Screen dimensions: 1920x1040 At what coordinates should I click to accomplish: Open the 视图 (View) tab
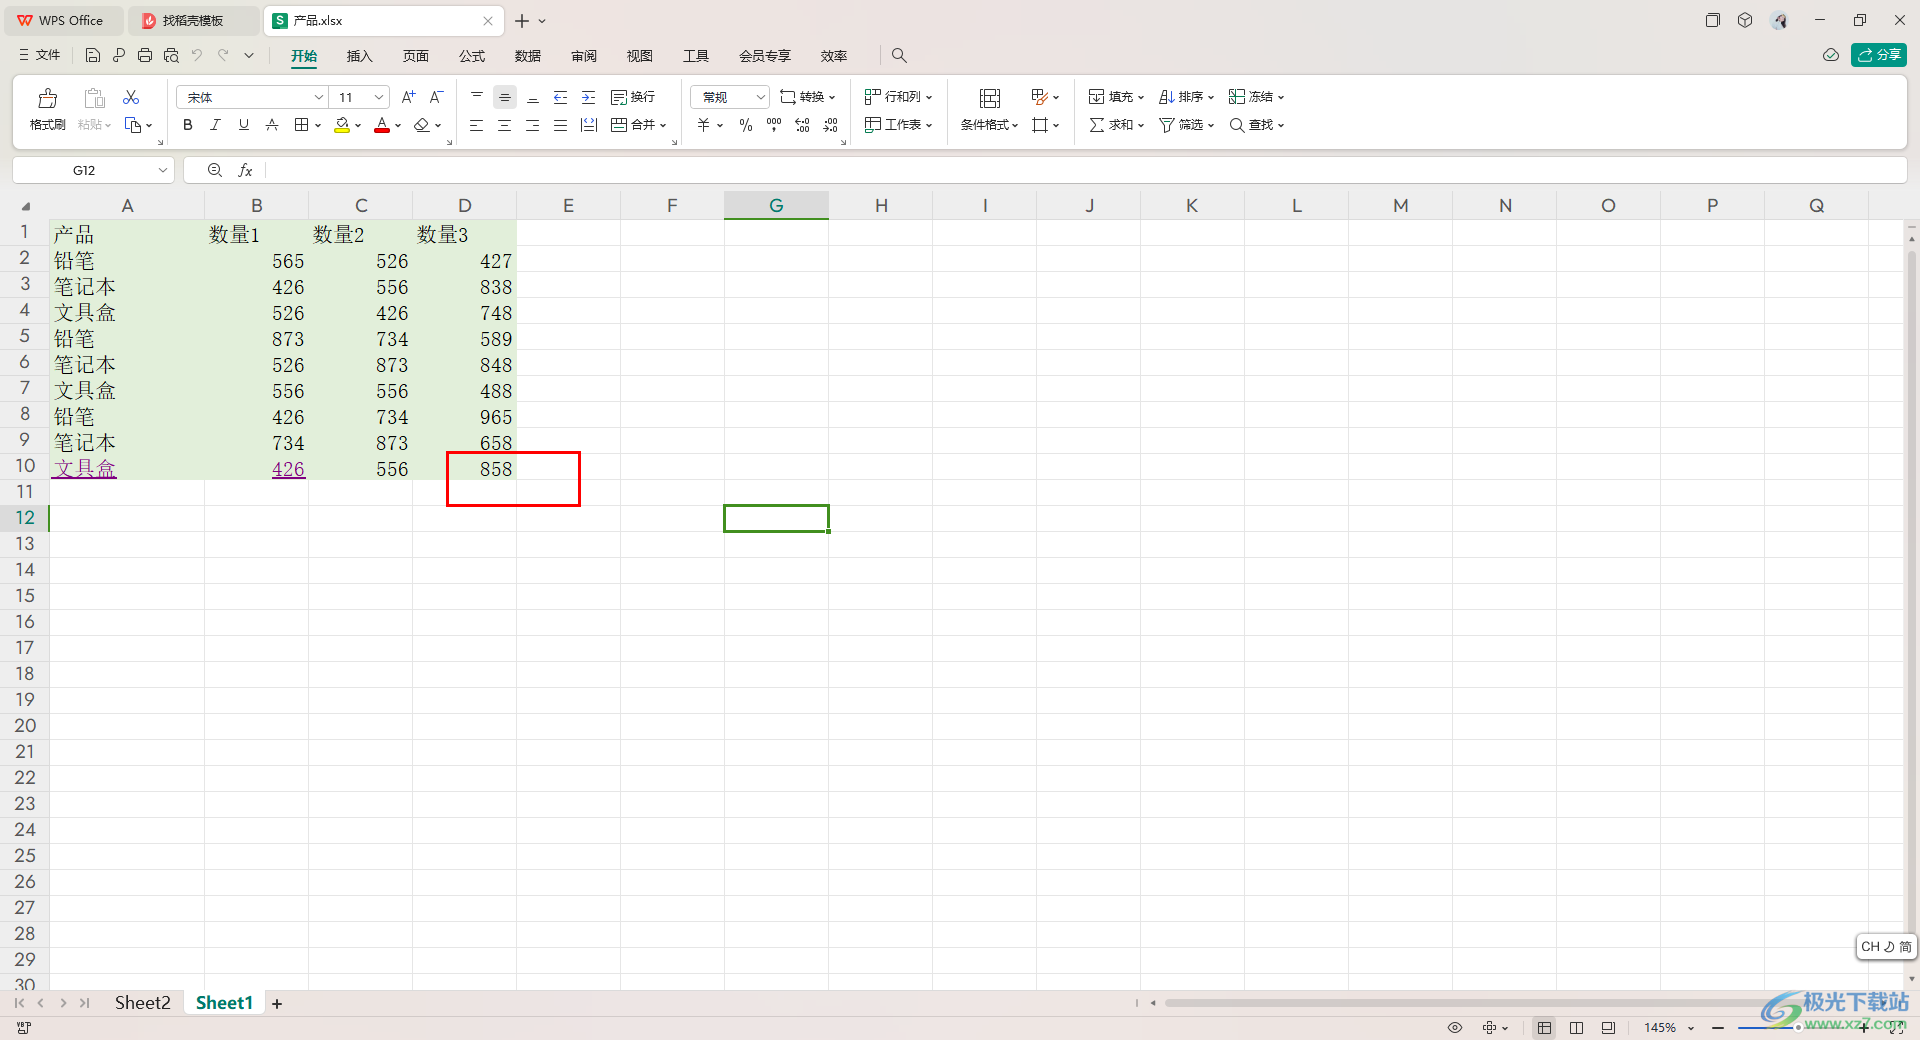coord(640,56)
